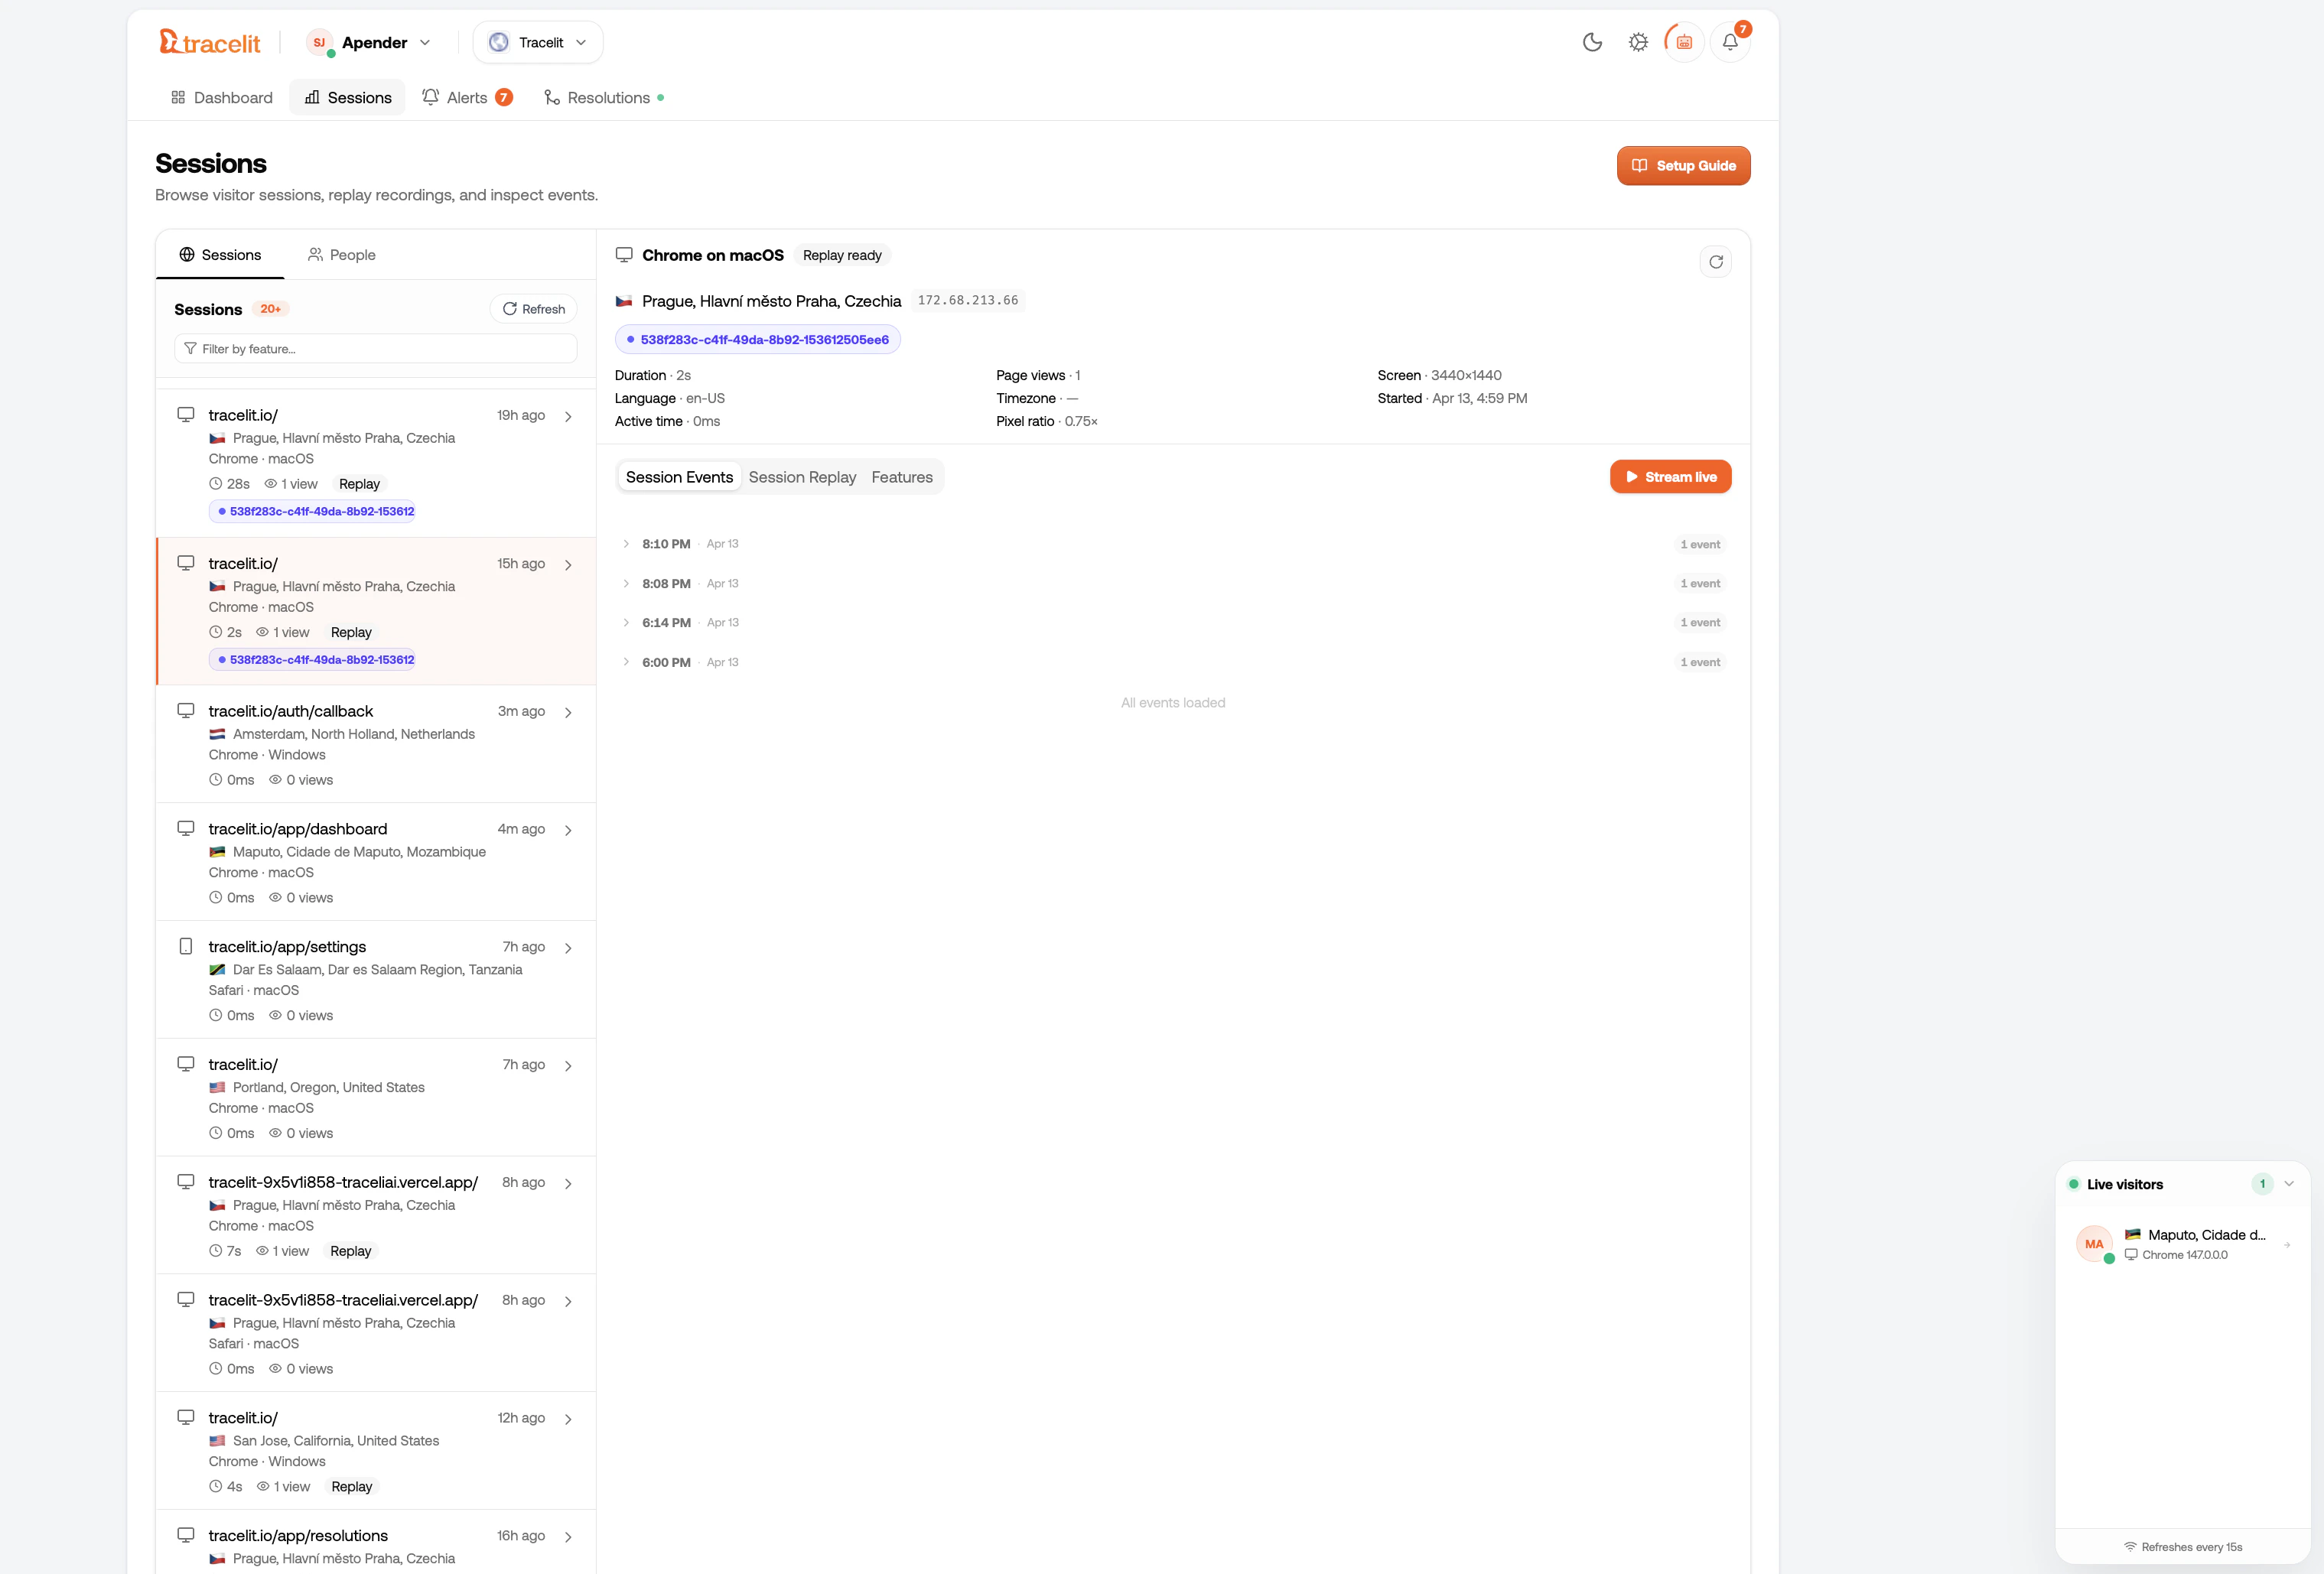The height and width of the screenshot is (1574, 2324).
Task: Click the mobile device icon of tracelit.io/app/settings
Action: tap(186, 946)
